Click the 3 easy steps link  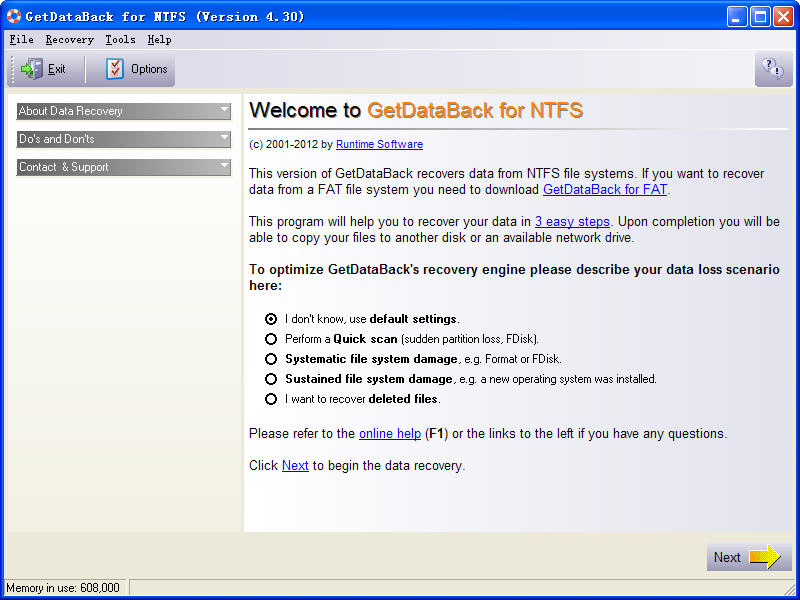click(572, 222)
